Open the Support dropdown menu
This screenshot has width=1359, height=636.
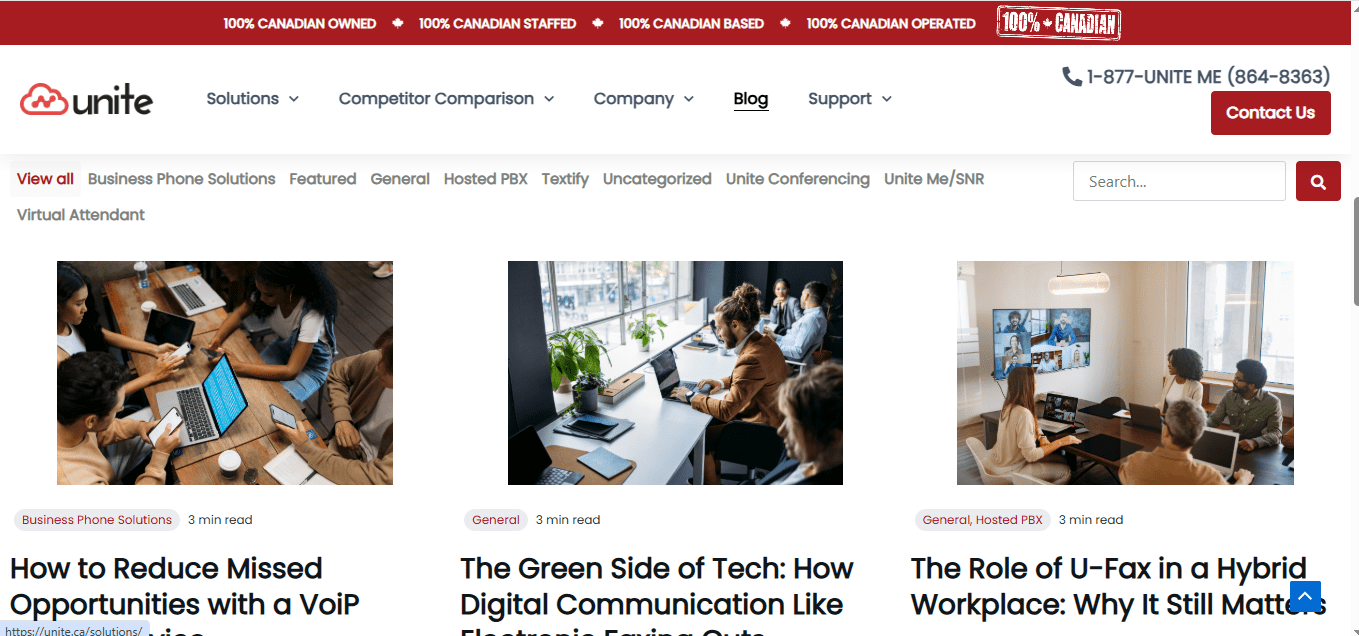[850, 98]
